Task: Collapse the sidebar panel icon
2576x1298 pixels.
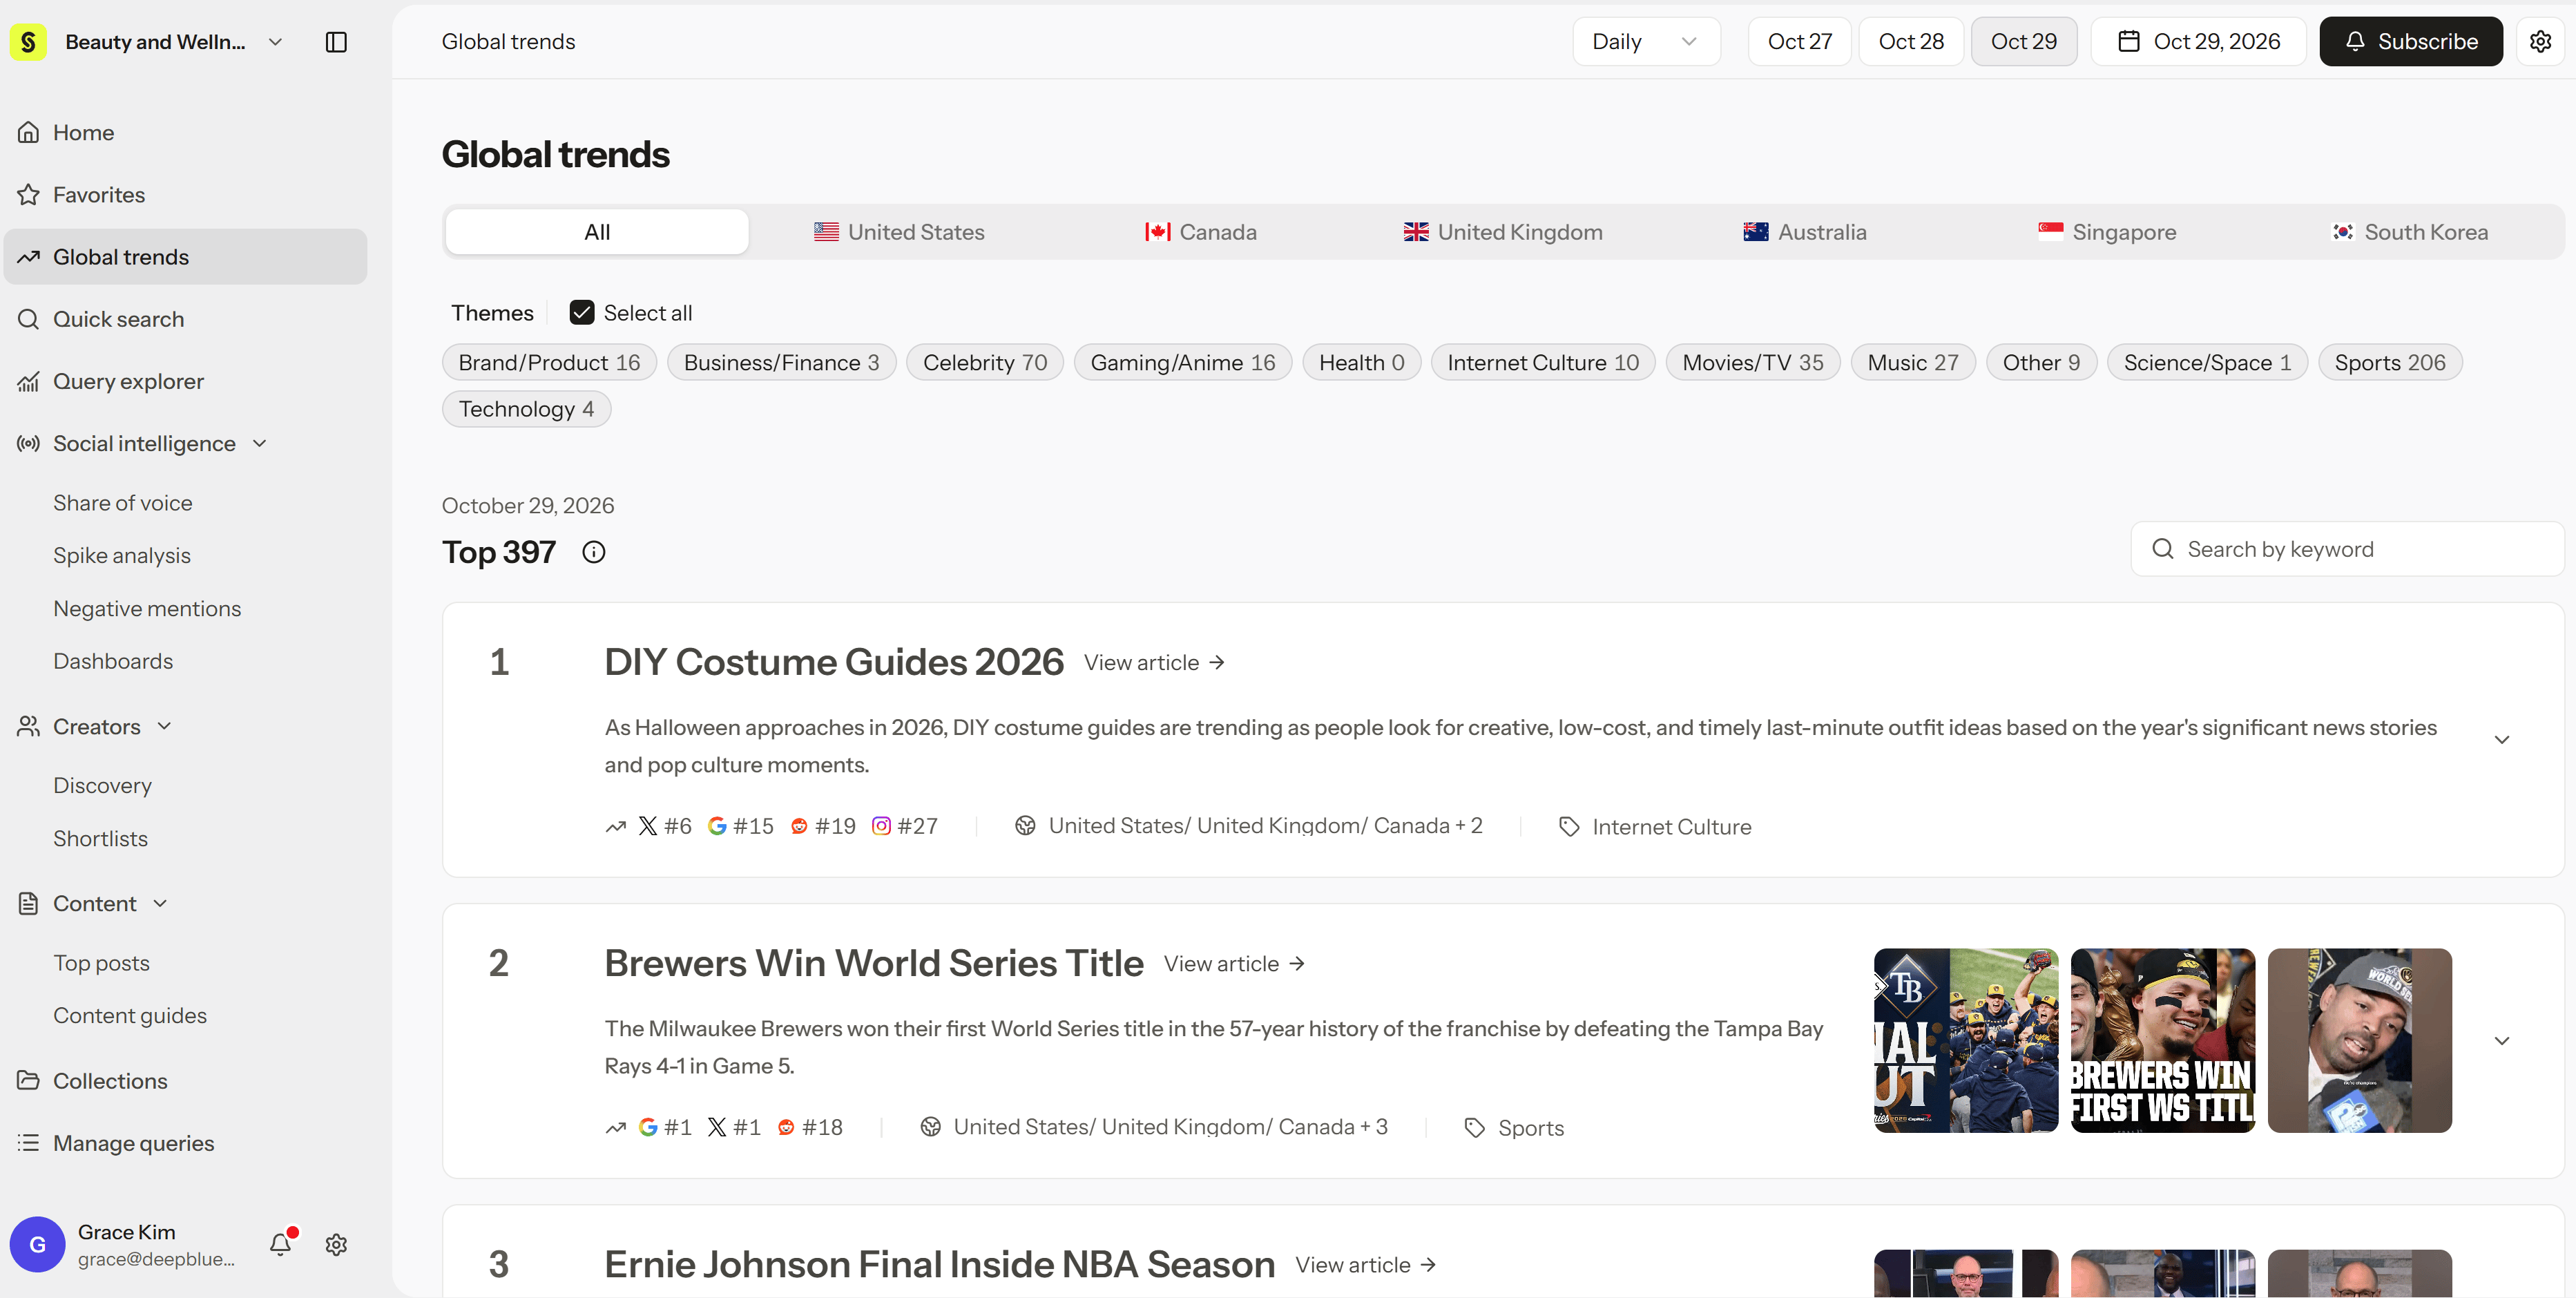Action: (336, 42)
